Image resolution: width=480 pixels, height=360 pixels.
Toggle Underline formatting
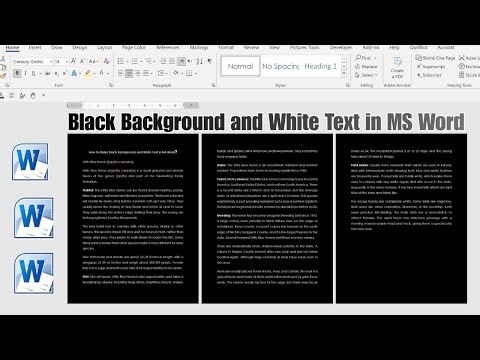[33, 73]
